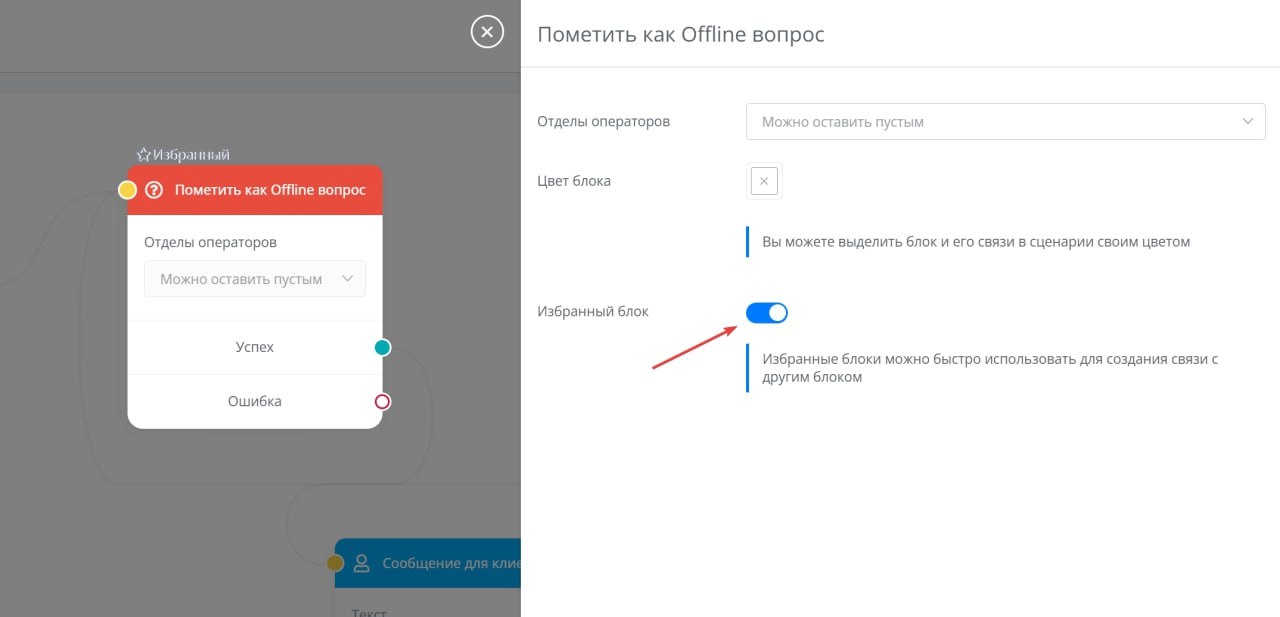Click the Ошибка row in the block
The height and width of the screenshot is (617, 1280).
(254, 402)
